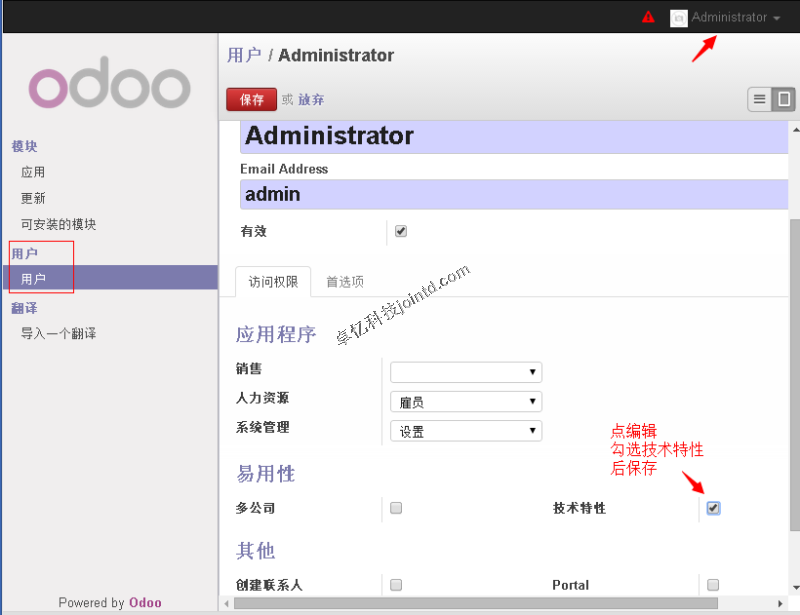Click the red 保存 button
The image size is (800, 615).
coord(251,100)
